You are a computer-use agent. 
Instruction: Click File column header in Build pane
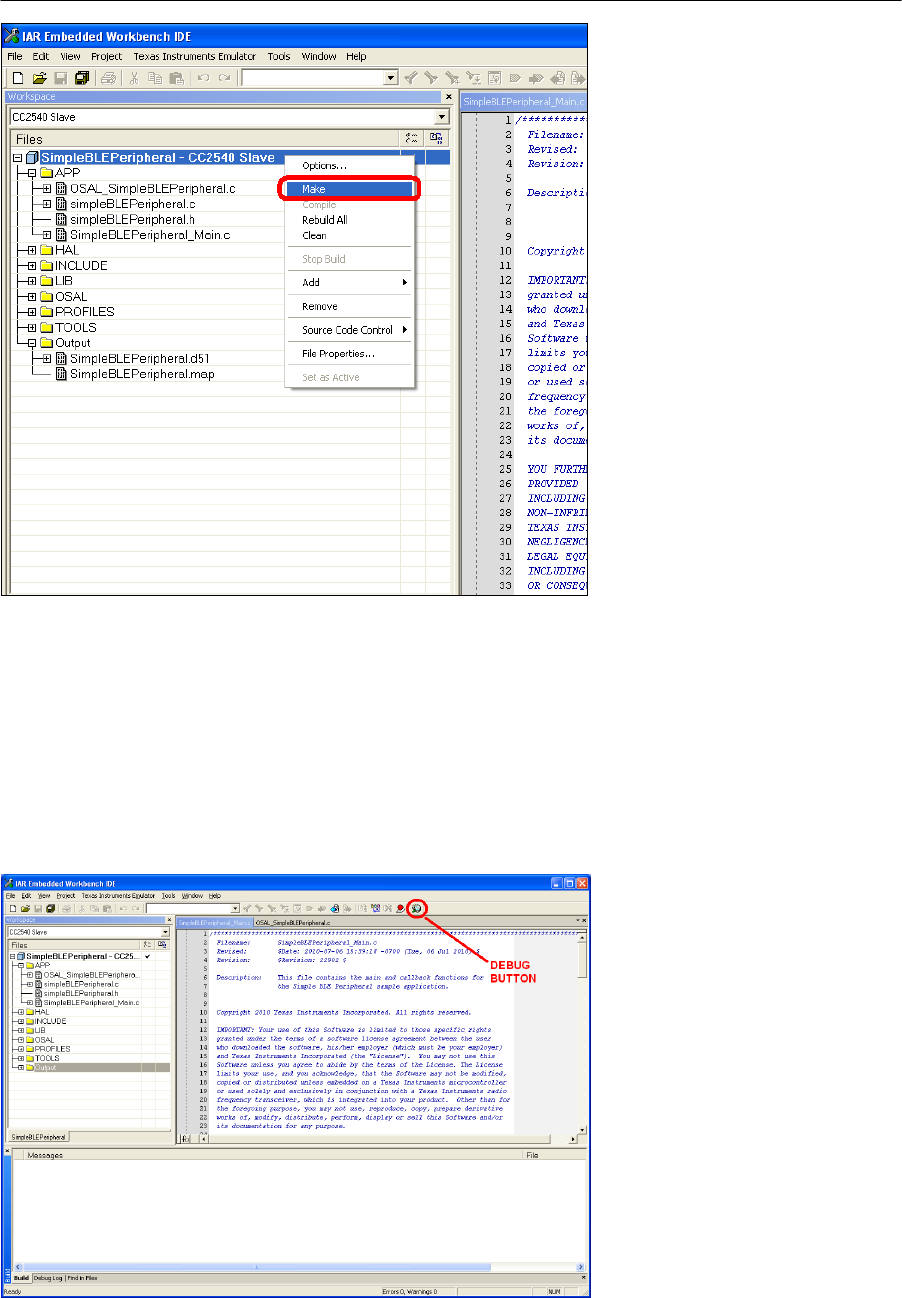tap(556, 1155)
